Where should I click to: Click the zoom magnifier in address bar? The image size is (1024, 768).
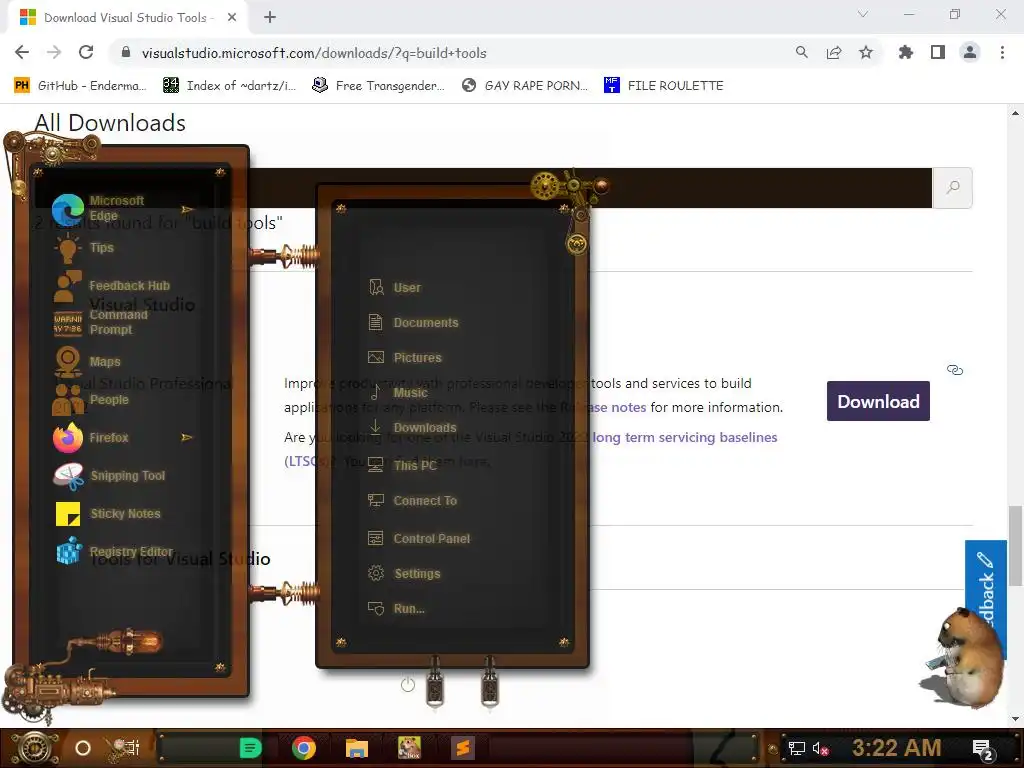tap(801, 52)
